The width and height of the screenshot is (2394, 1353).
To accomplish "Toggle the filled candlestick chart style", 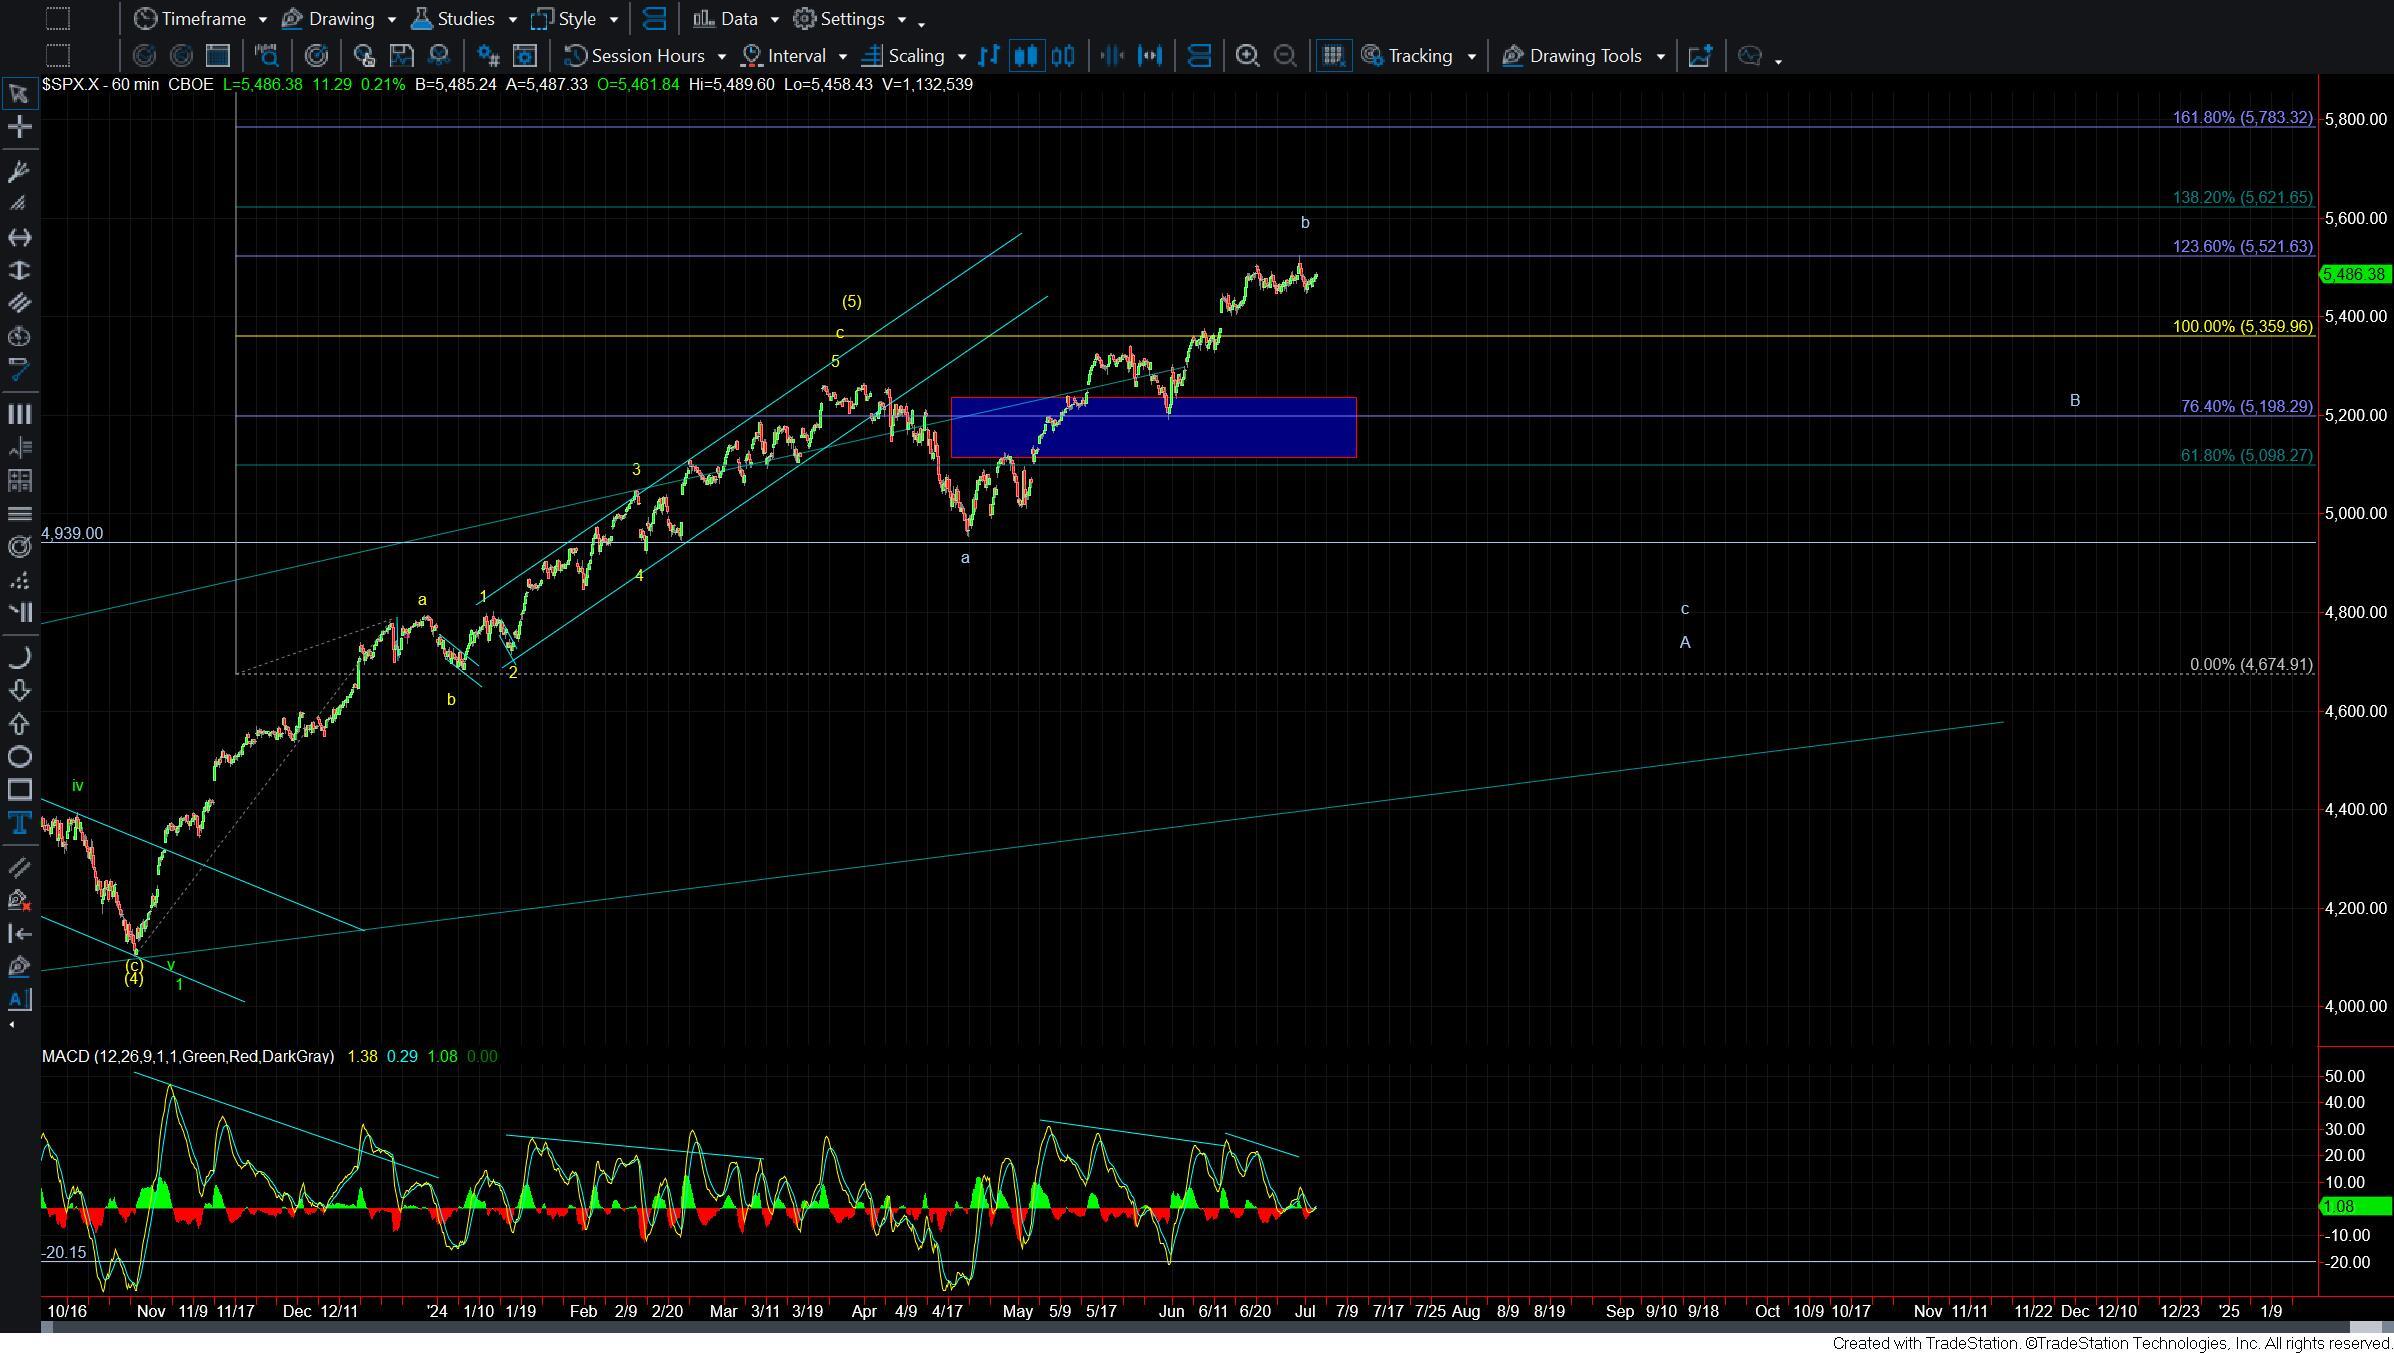I will [x=1026, y=56].
